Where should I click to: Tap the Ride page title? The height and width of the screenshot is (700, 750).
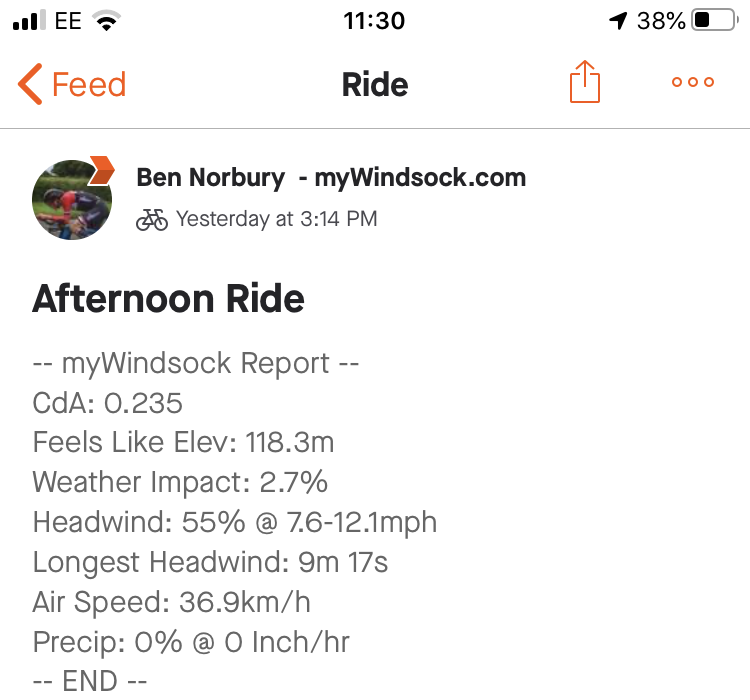click(x=375, y=84)
